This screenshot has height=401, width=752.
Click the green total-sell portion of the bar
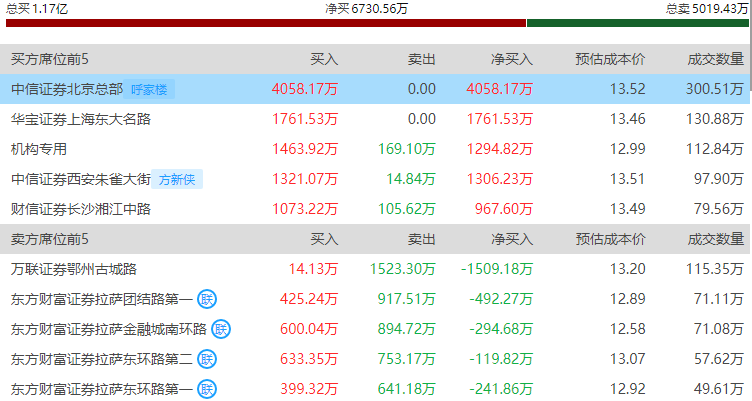(x=638, y=23)
